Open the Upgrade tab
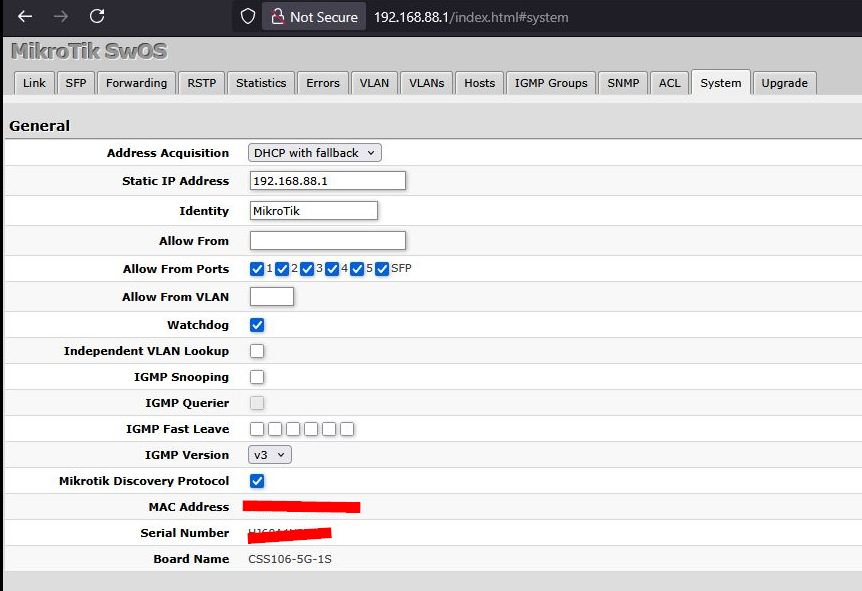862x591 pixels. click(x=784, y=83)
